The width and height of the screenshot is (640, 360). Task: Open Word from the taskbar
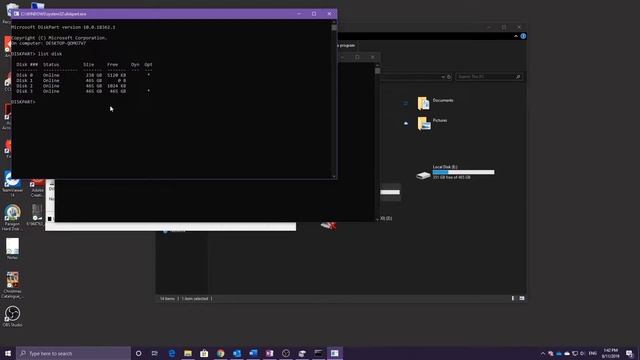253,353
